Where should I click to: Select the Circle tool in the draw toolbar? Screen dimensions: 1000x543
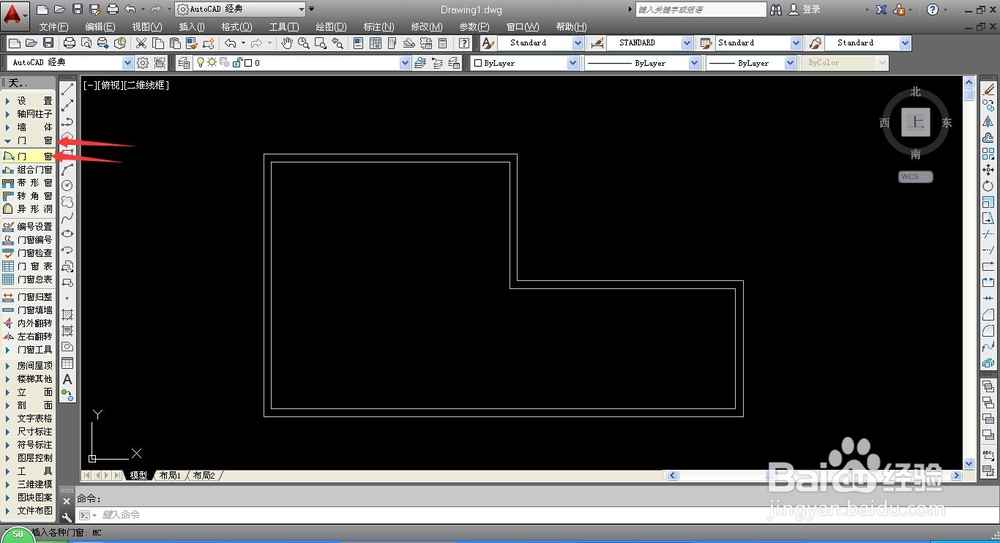pos(67,185)
